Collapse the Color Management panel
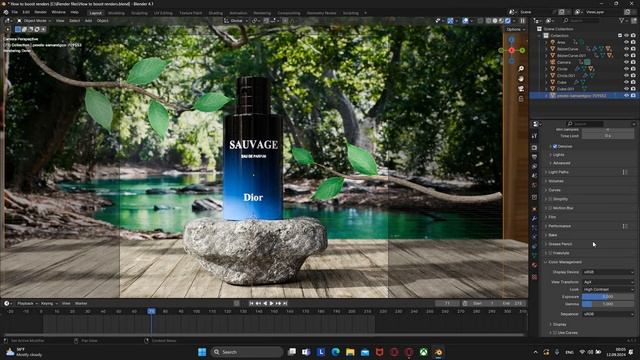 (565, 262)
